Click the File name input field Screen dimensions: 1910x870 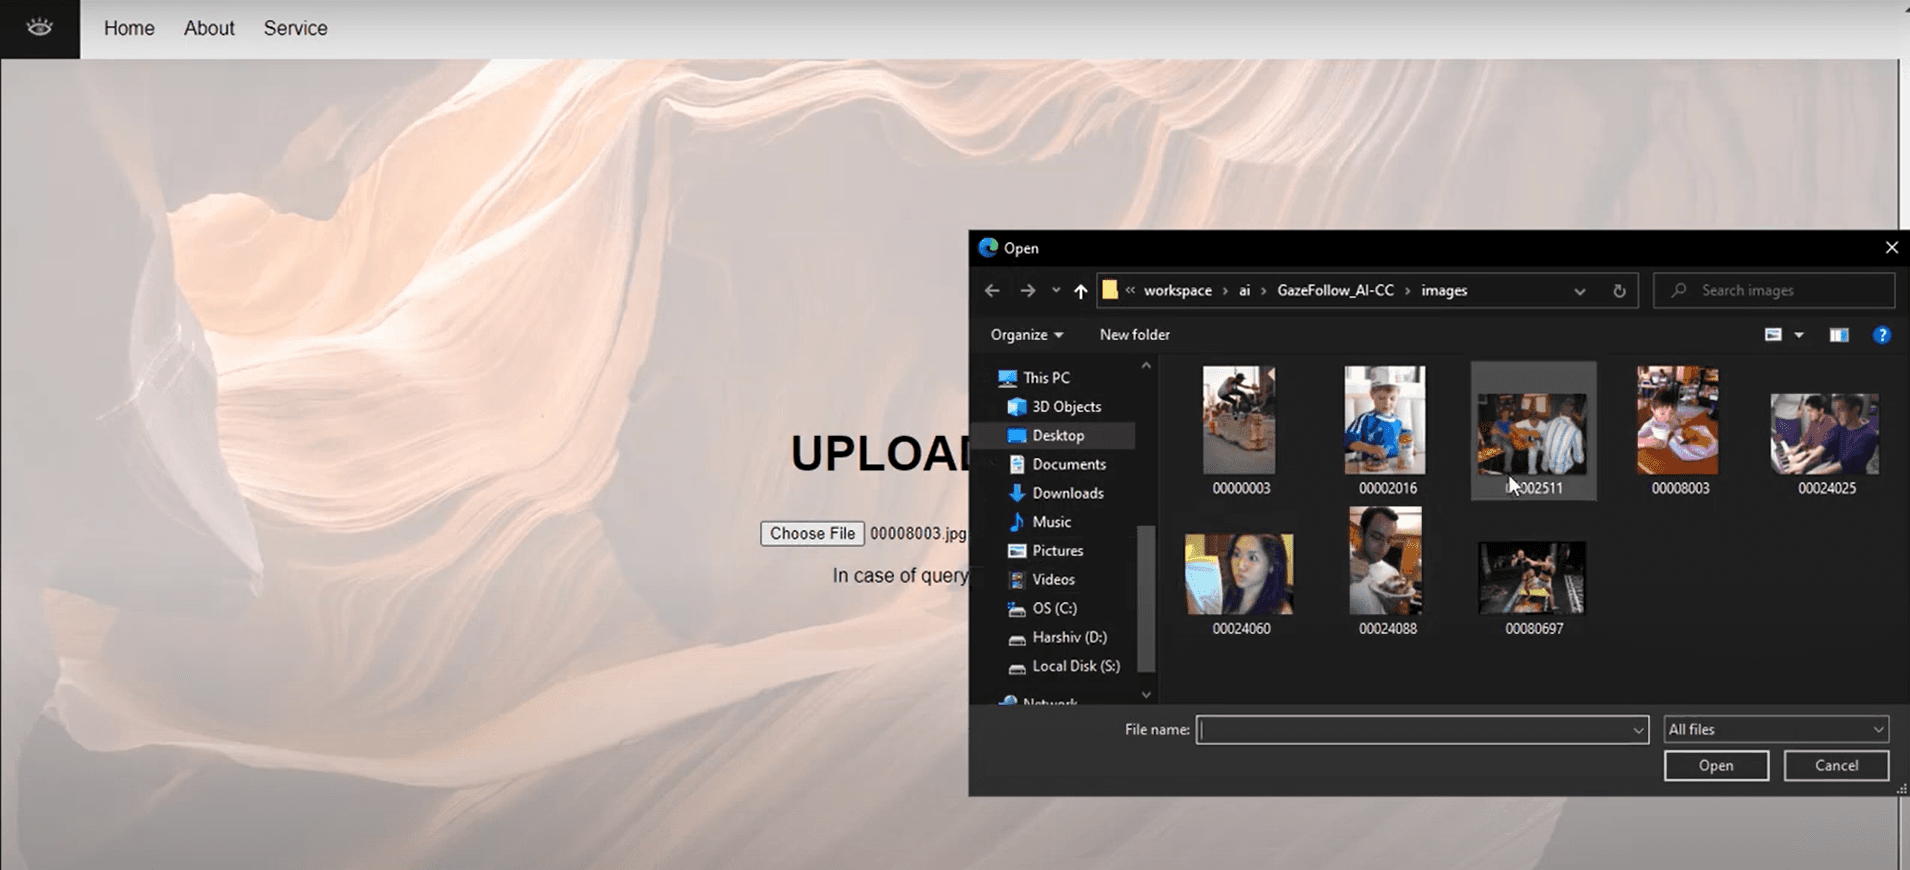[x=1415, y=730]
